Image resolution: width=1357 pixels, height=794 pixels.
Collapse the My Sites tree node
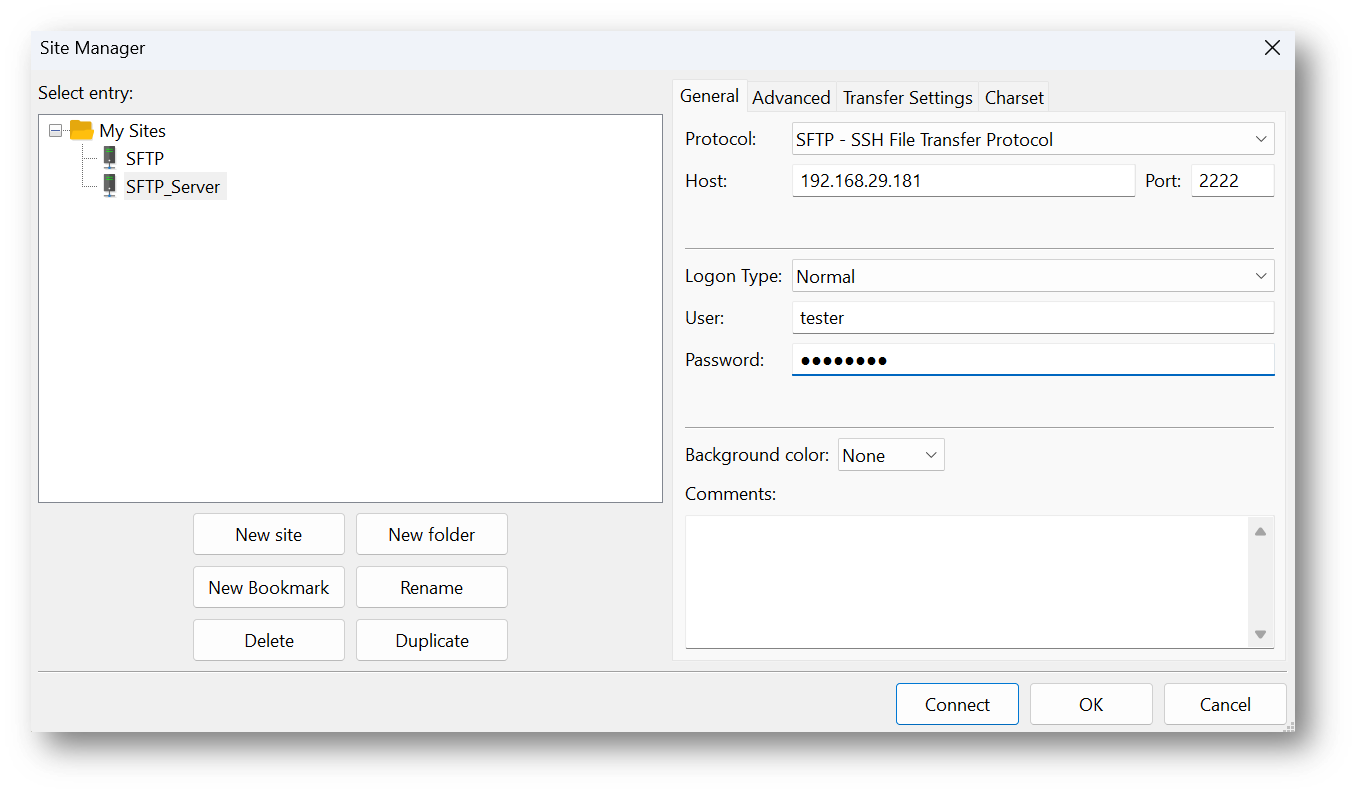tap(57, 130)
